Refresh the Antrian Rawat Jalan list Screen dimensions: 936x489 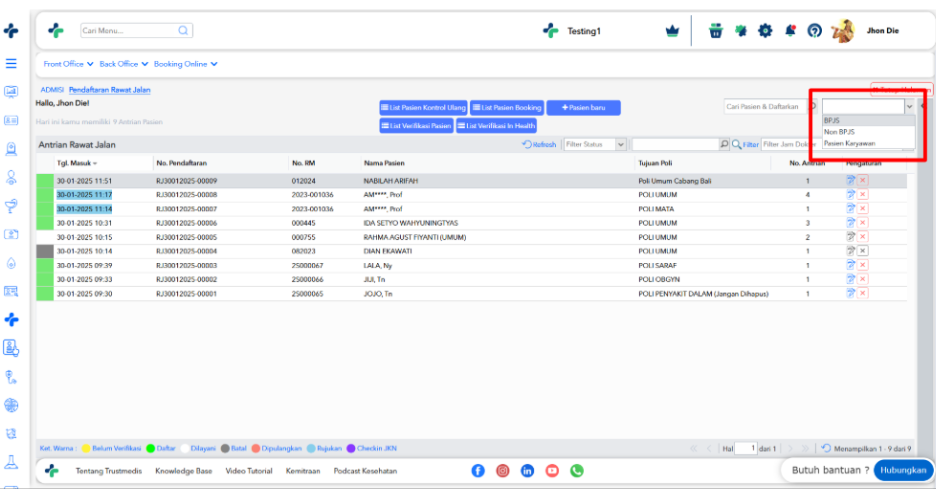click(x=538, y=144)
